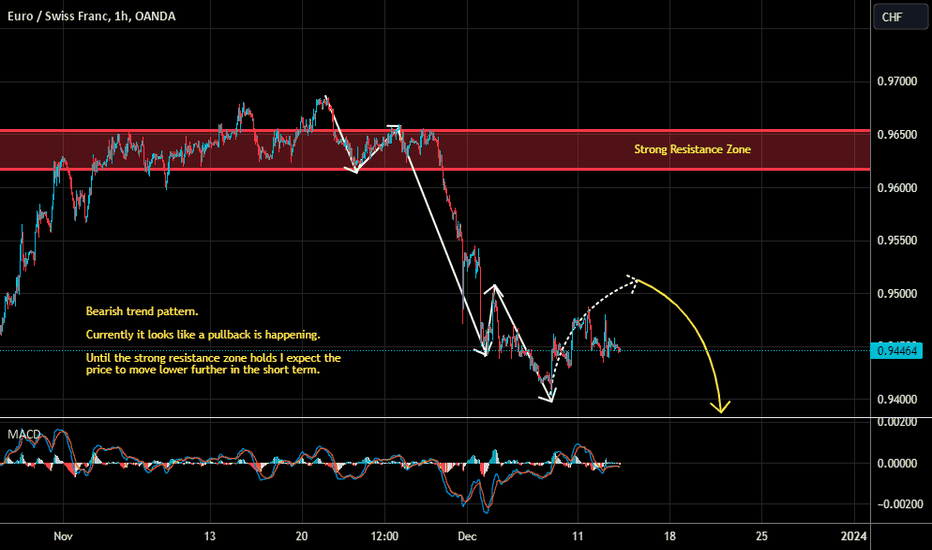The image size is (932, 550).
Task: Click the 0.95000 price axis label
Action: [897, 294]
